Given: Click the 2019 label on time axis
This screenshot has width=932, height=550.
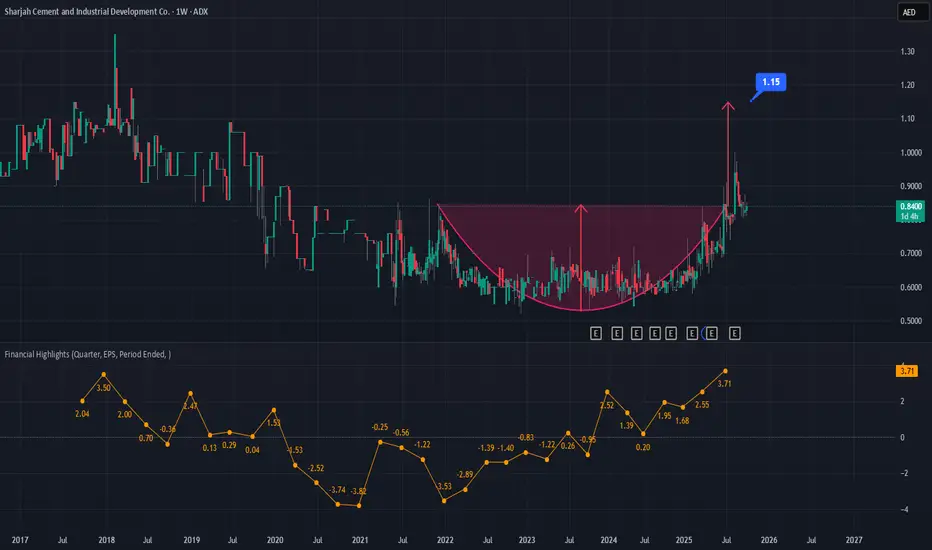Looking at the screenshot, I should click(x=191, y=540).
